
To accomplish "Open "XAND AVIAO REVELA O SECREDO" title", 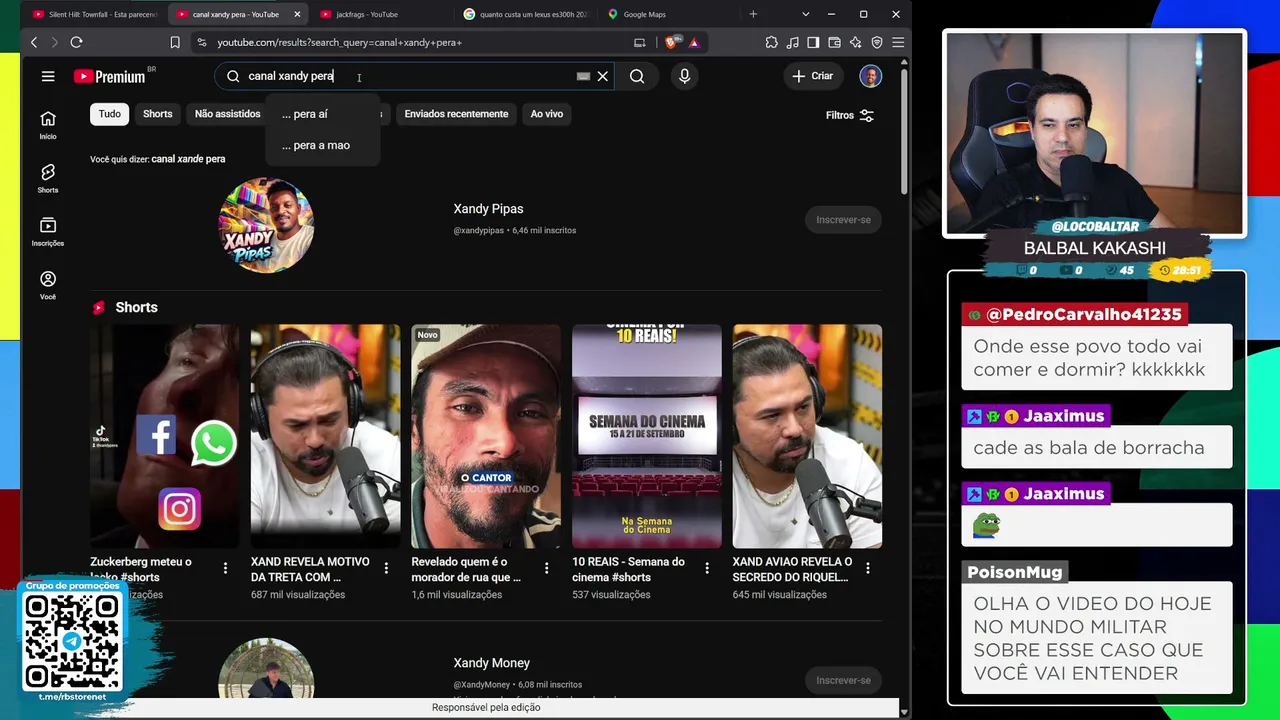I will (x=792, y=569).
